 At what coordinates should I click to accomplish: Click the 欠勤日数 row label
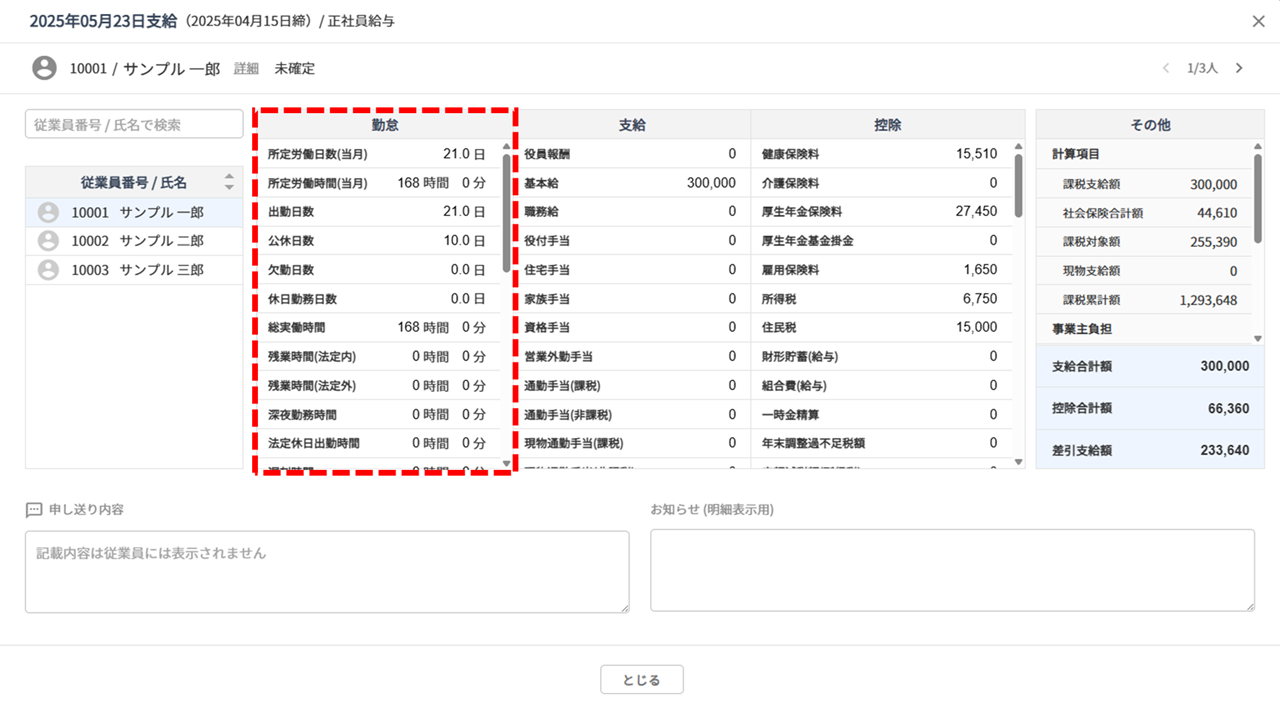290,270
